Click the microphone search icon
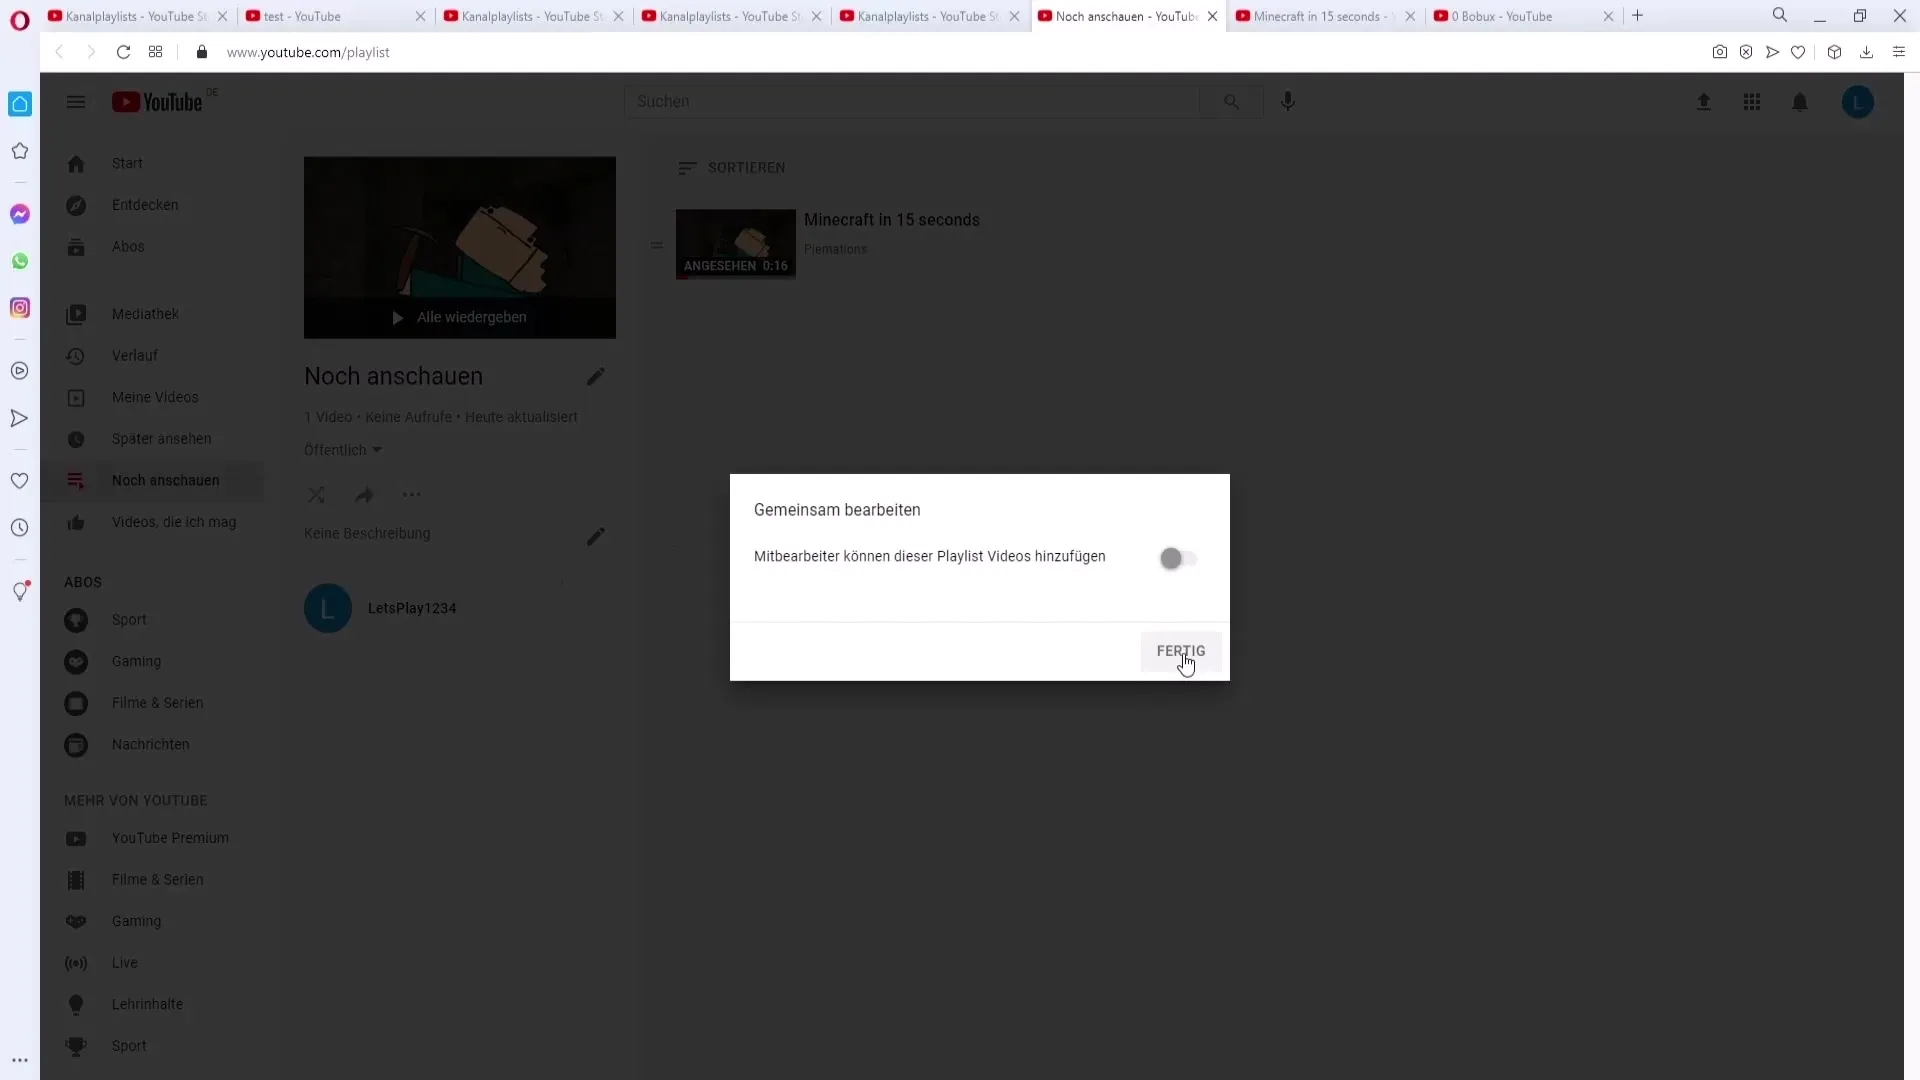This screenshot has width=1920, height=1080. tap(1288, 100)
